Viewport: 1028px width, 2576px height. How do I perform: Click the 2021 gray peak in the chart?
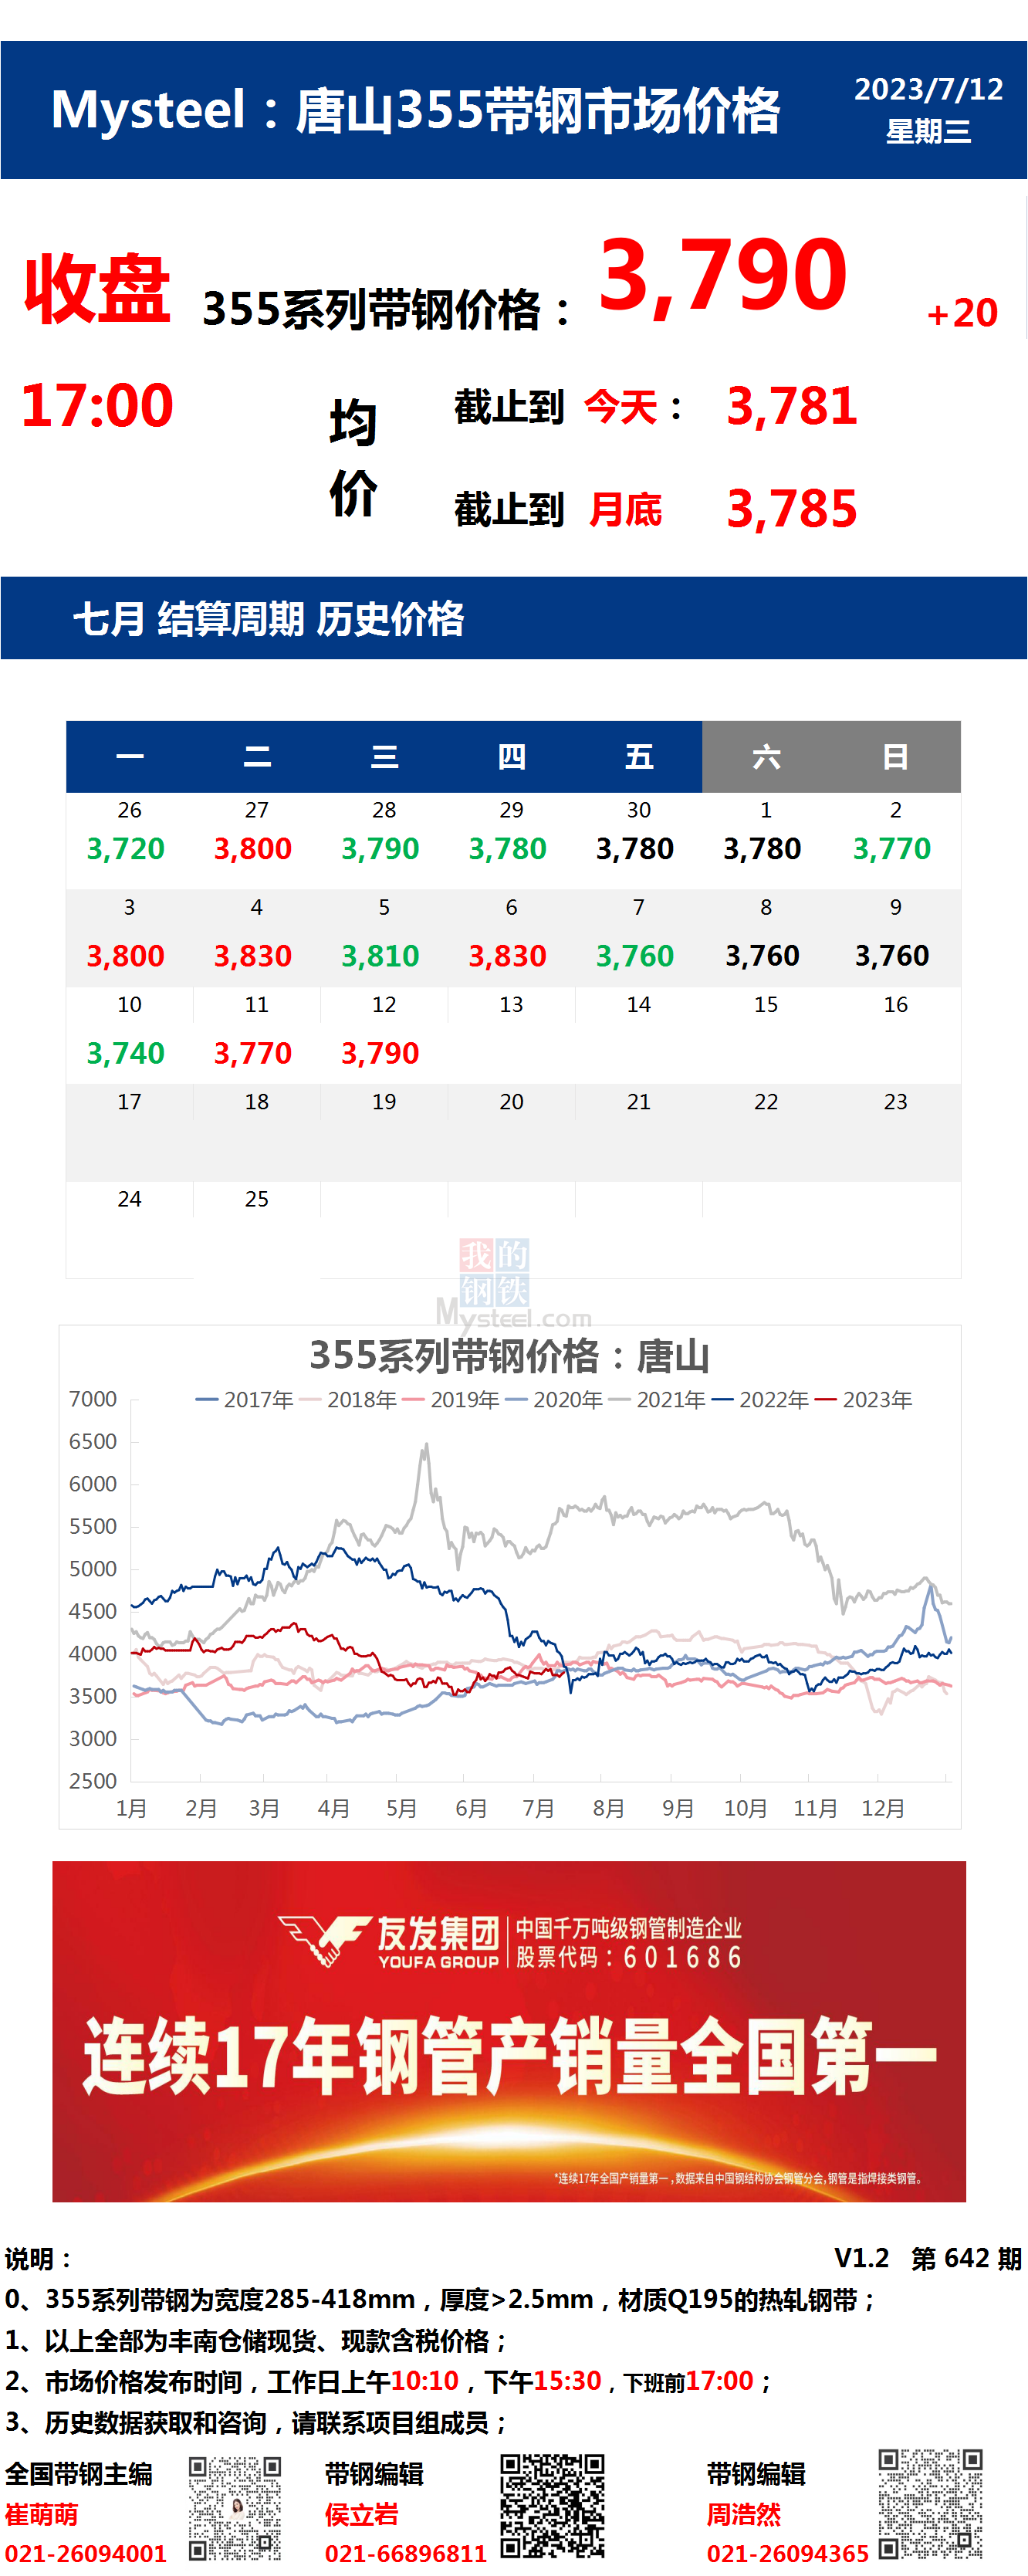coord(426,1447)
